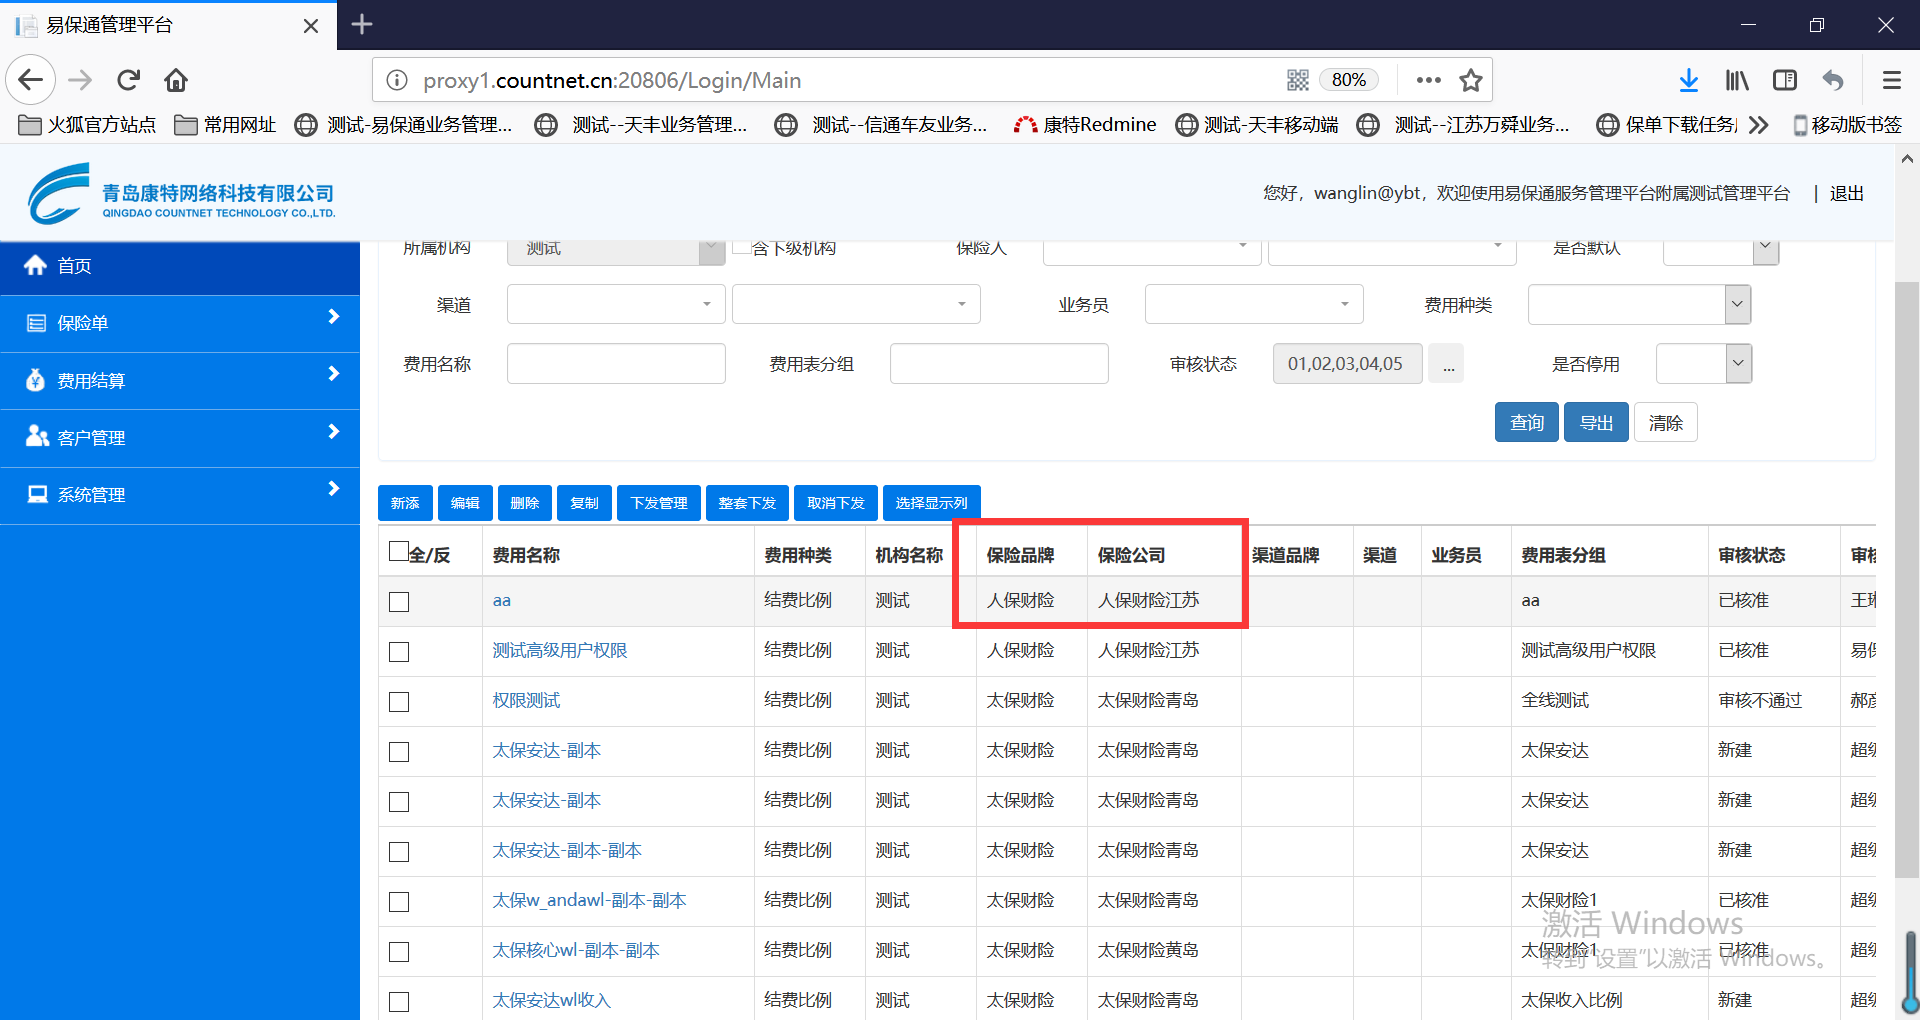Select the checkbox for 权限测试 row
This screenshot has height=1020, width=1920.
tap(399, 702)
